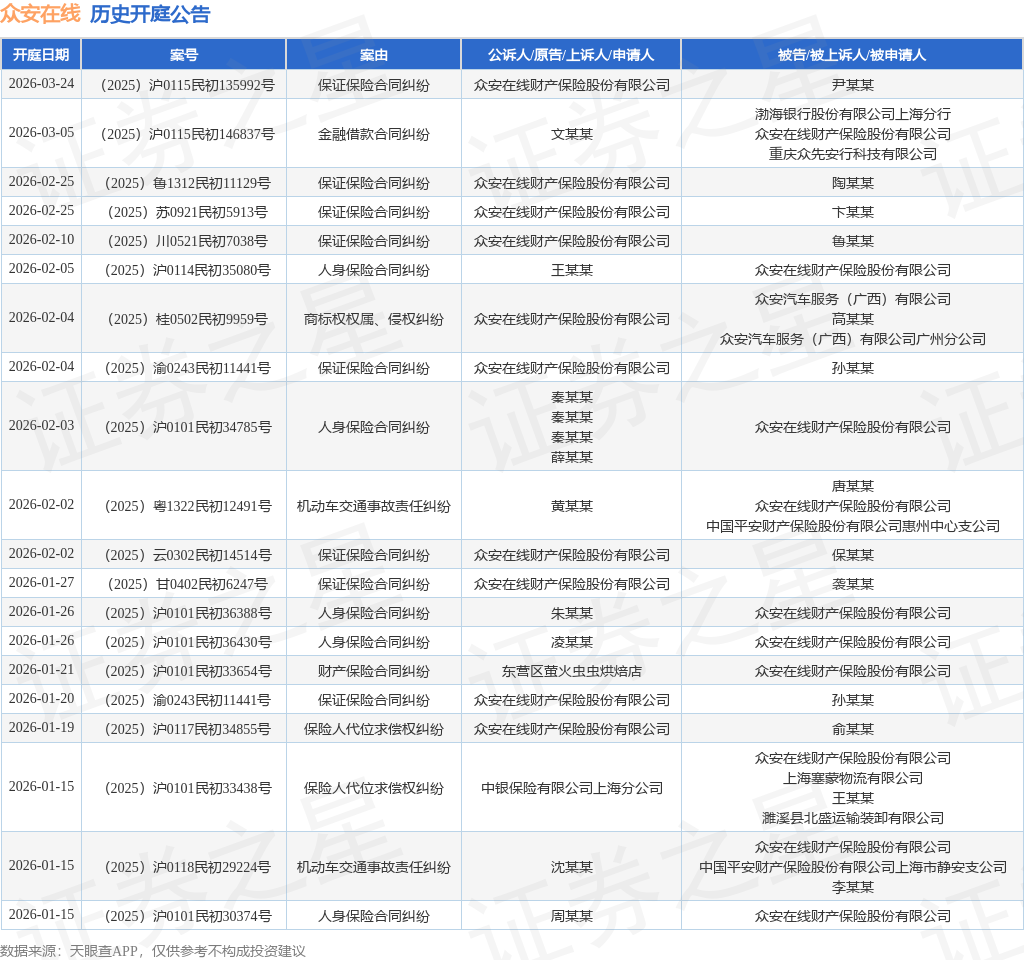Click the title 历史开庭公告
Viewport: 1024px width, 960px height.
(x=150, y=14)
